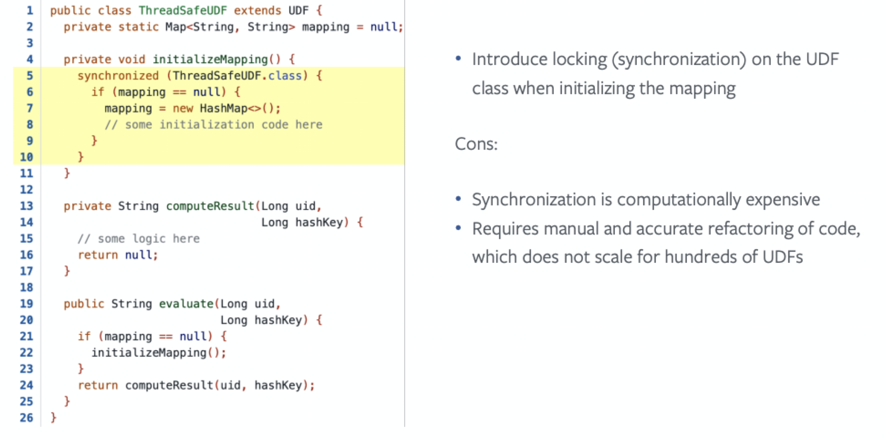
Task: Click 'Long hashKey' parameter on line 14
Action: 301,222
